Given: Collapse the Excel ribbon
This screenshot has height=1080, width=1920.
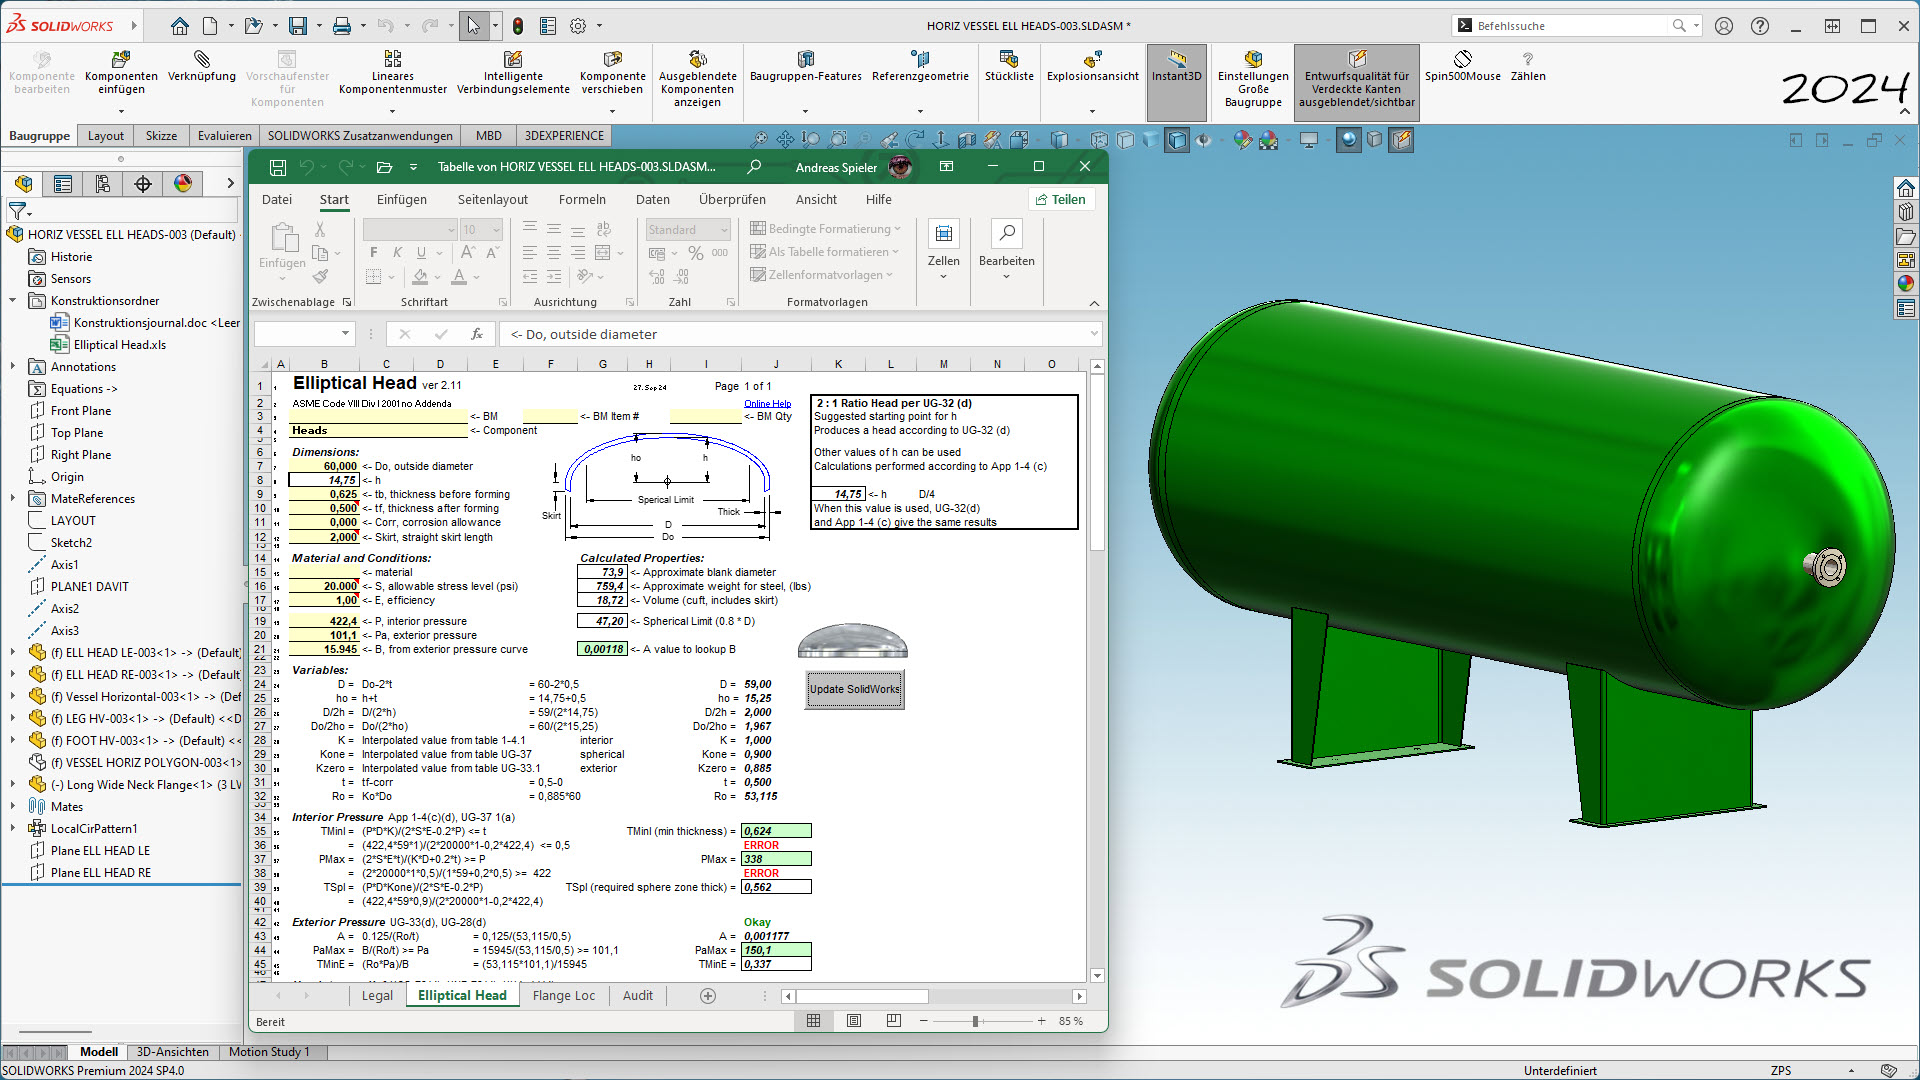Looking at the screenshot, I should [x=1094, y=303].
